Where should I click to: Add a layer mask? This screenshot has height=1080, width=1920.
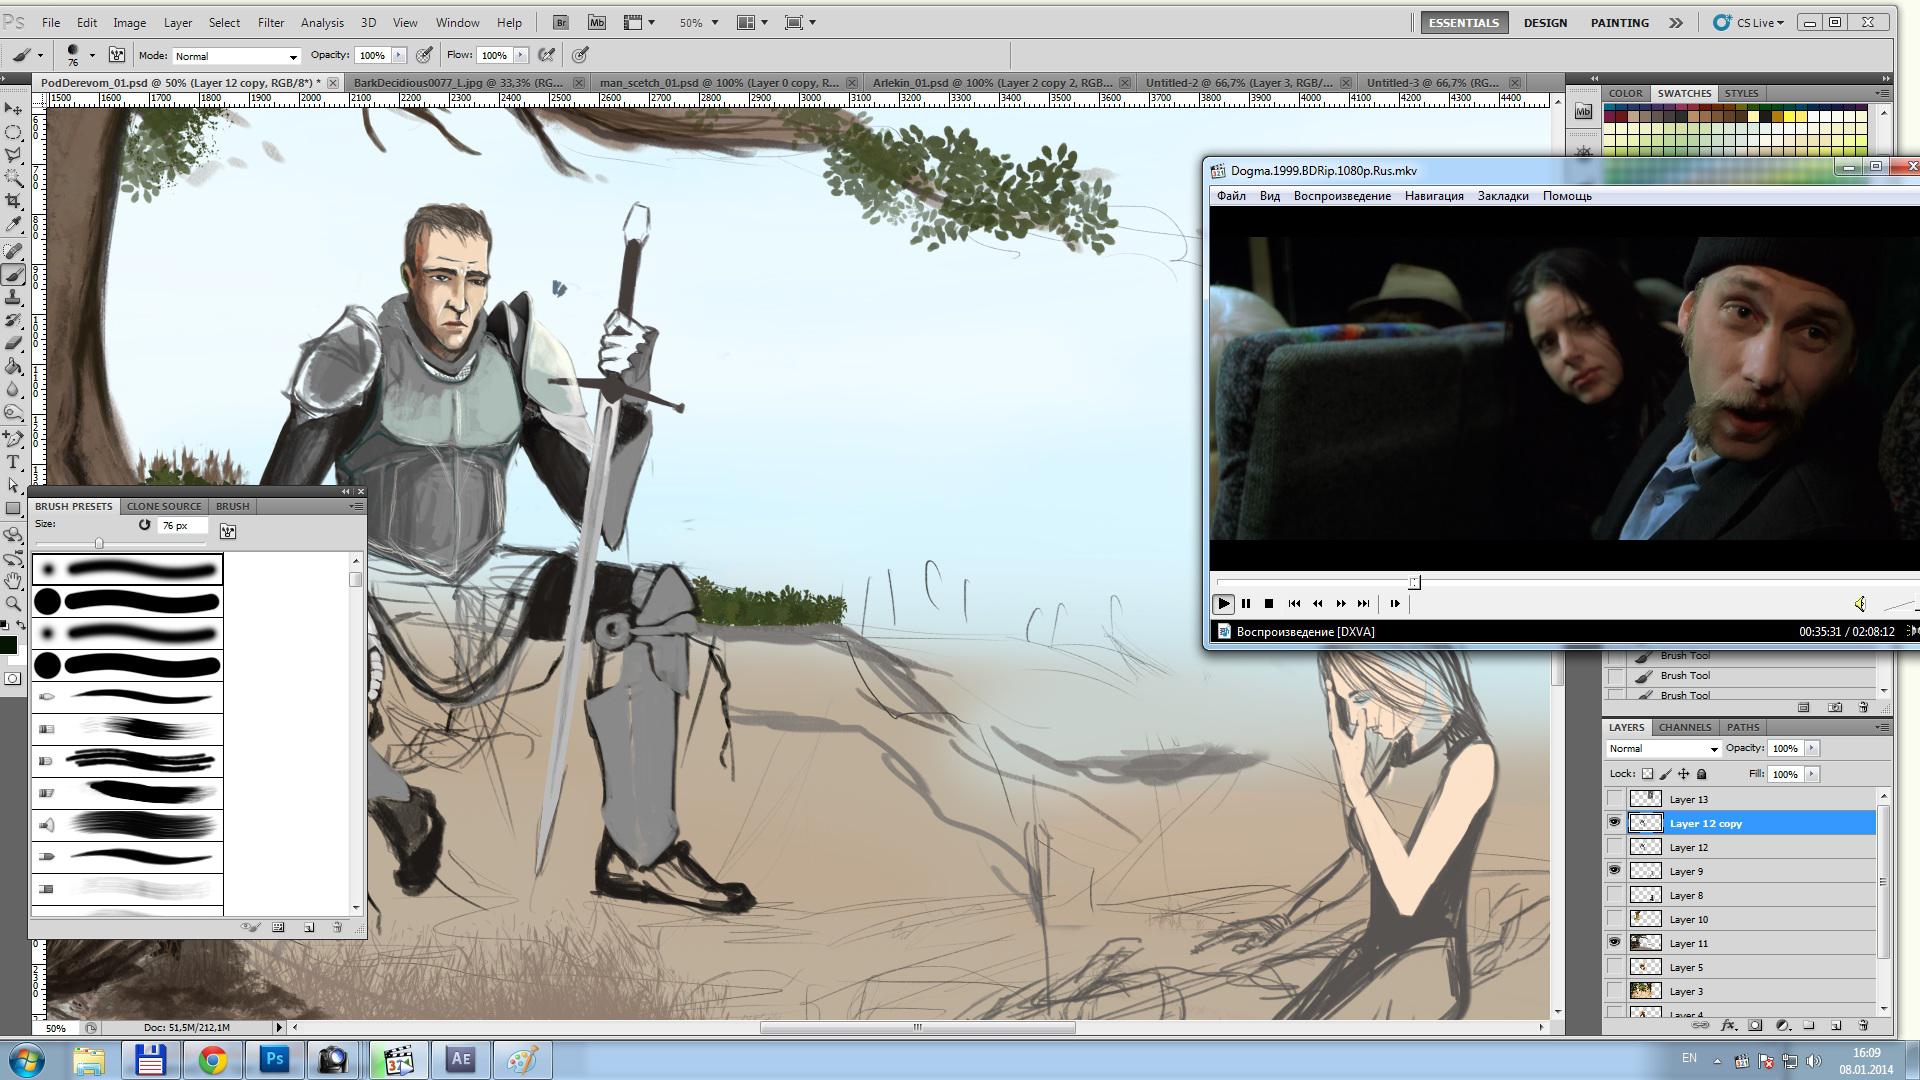click(1755, 1026)
